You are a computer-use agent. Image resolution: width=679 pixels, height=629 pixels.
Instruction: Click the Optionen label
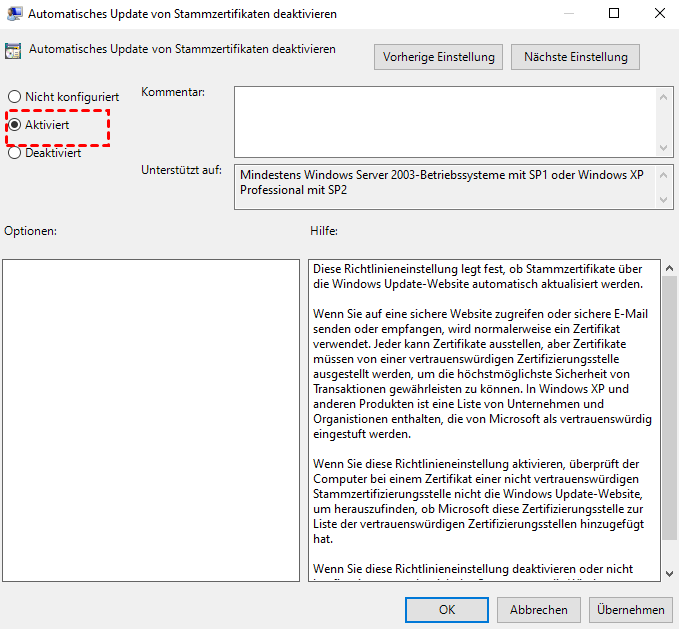point(30,231)
